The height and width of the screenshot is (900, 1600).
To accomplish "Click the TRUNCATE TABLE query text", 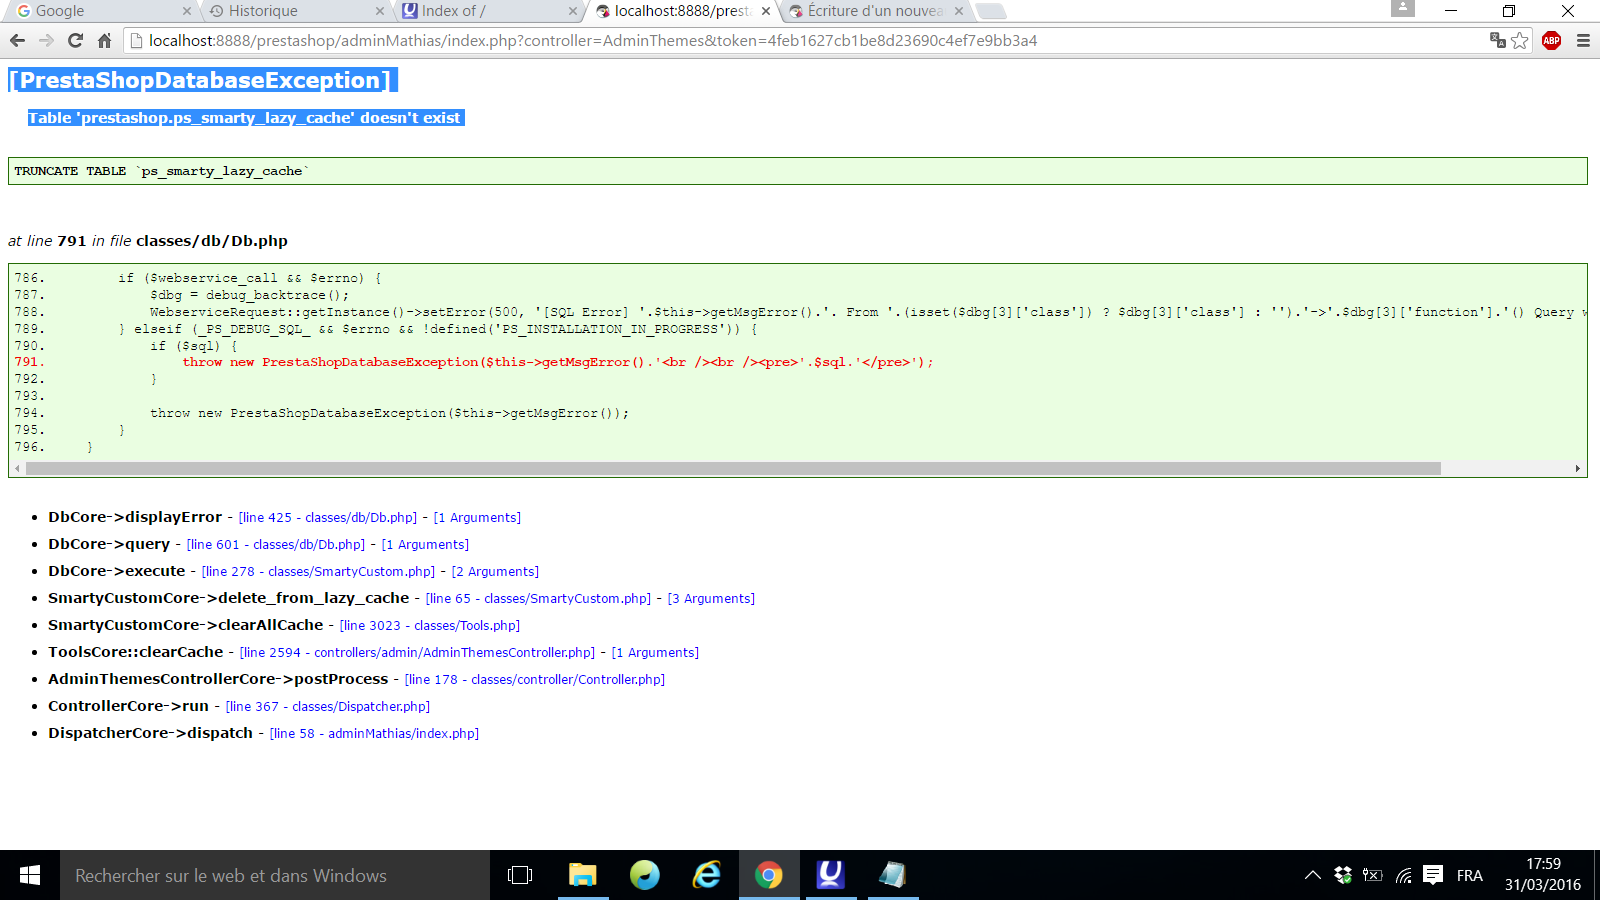I will tap(162, 171).
